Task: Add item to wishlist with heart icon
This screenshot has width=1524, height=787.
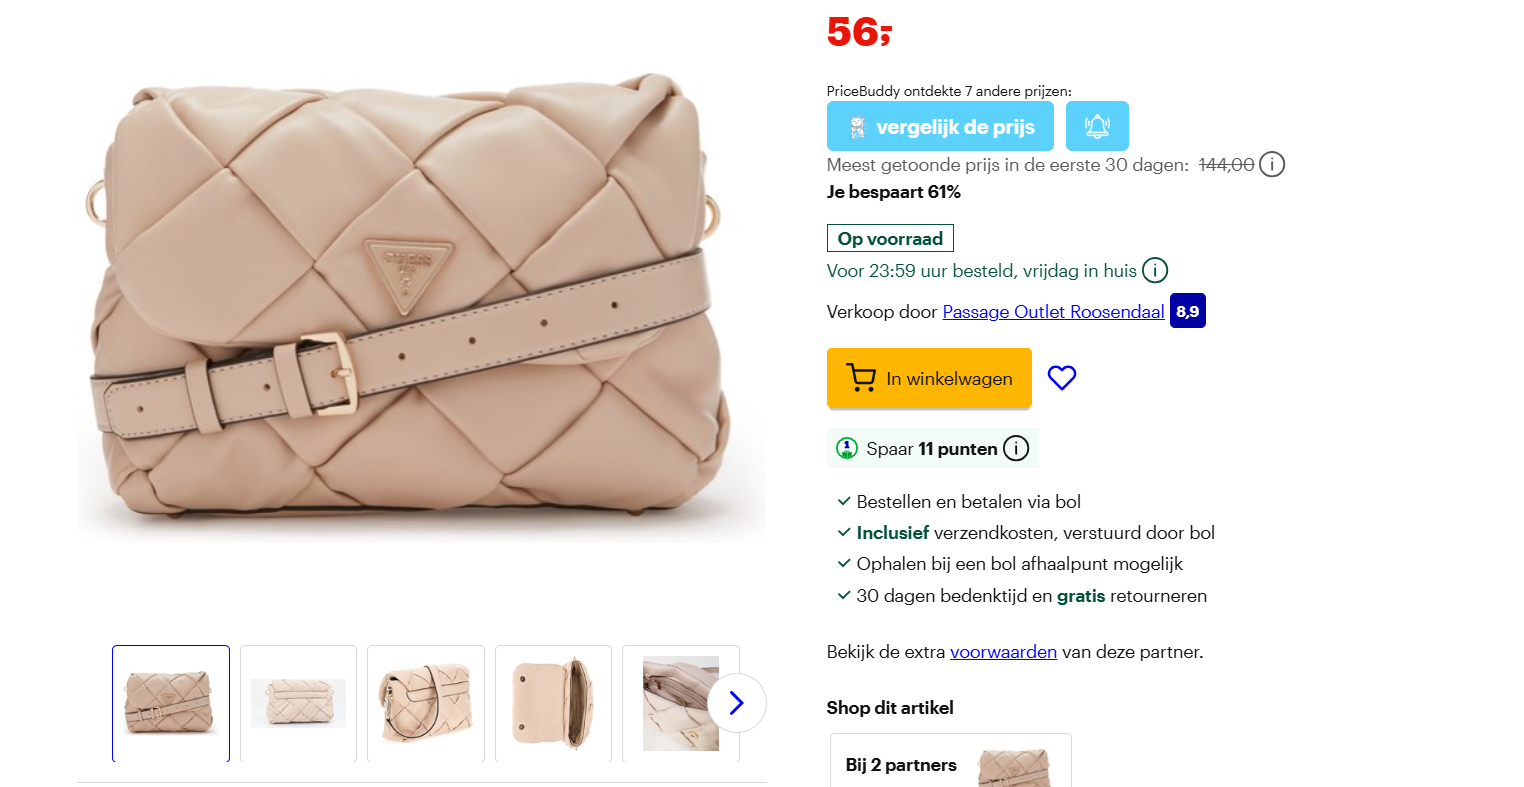Action: 1062,377
